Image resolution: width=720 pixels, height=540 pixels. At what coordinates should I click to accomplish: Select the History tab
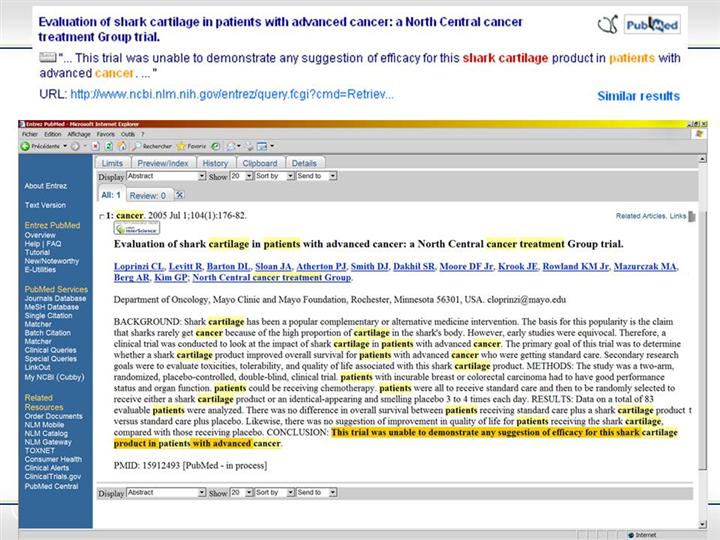(214, 163)
